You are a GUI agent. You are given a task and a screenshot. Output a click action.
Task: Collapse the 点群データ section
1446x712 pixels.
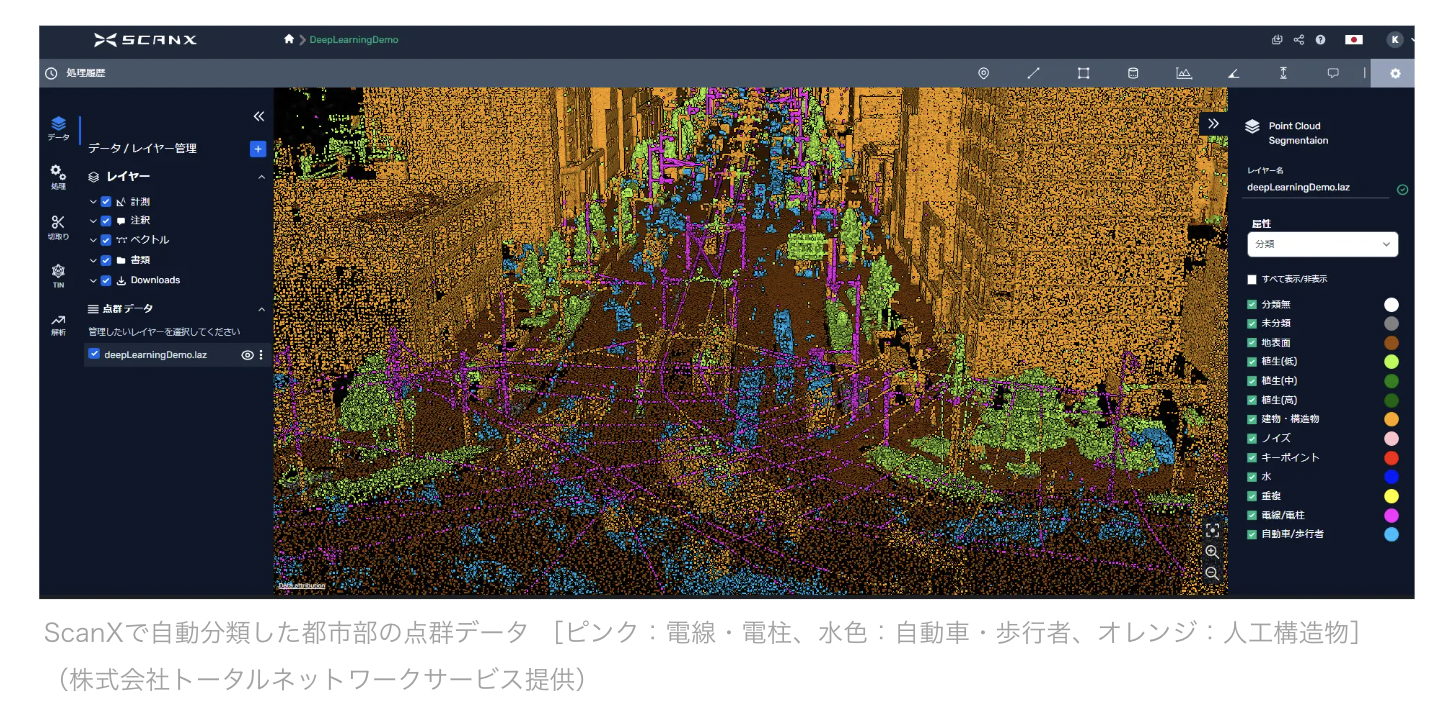tap(262, 309)
